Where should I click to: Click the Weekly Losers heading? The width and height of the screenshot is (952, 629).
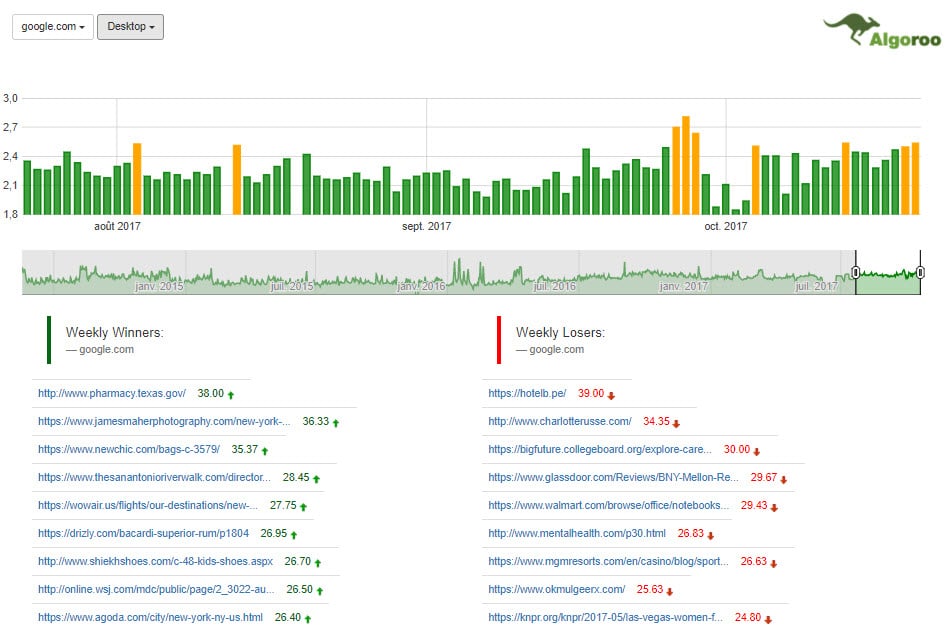560,332
